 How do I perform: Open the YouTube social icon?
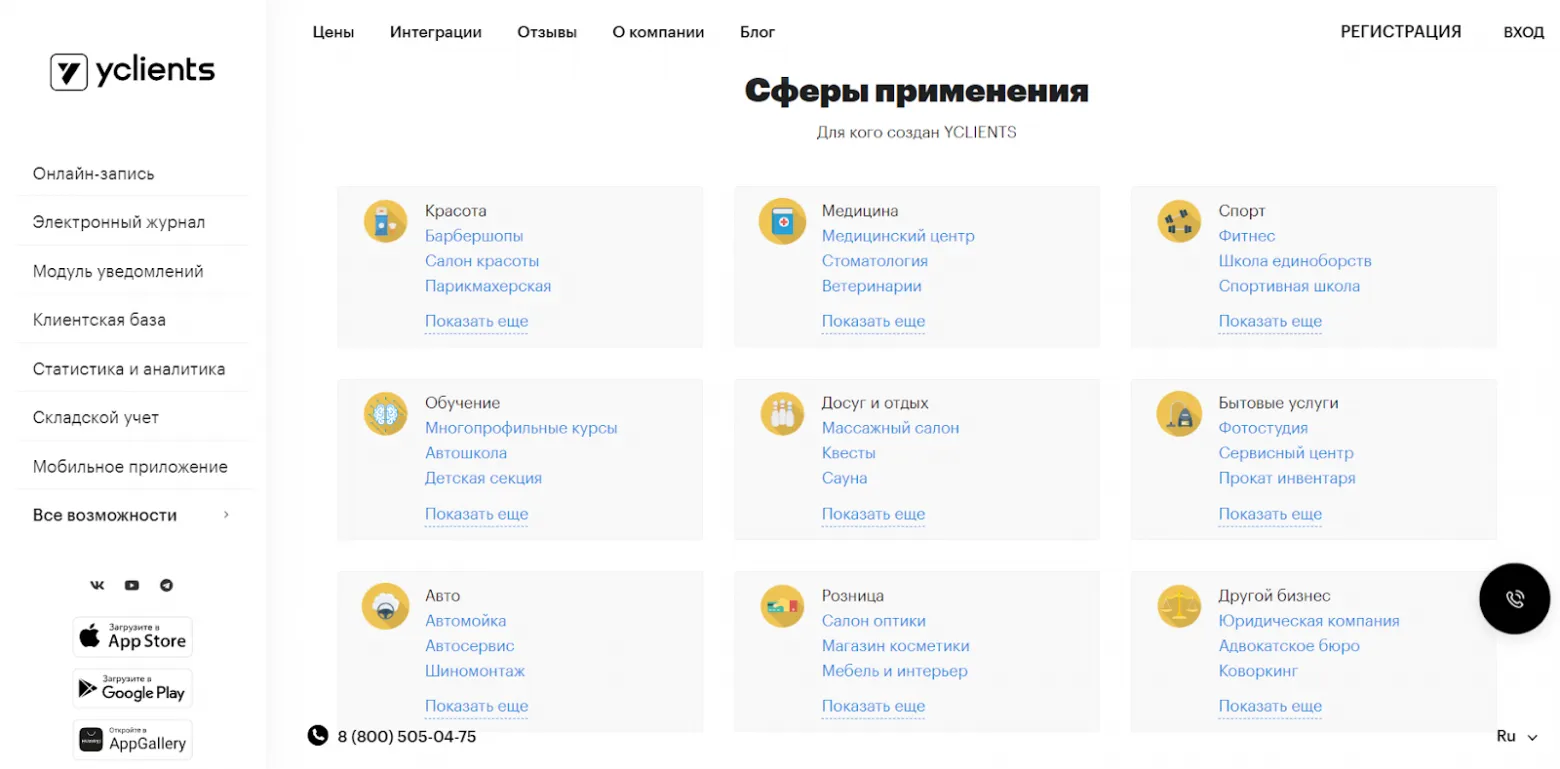tap(132, 585)
